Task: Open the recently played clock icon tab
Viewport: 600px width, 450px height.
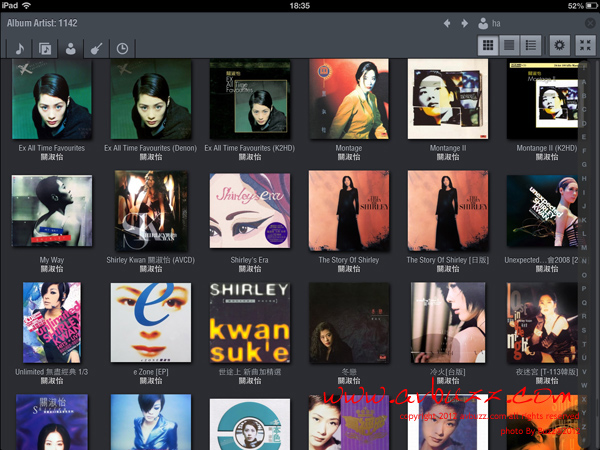Action: coord(122,47)
